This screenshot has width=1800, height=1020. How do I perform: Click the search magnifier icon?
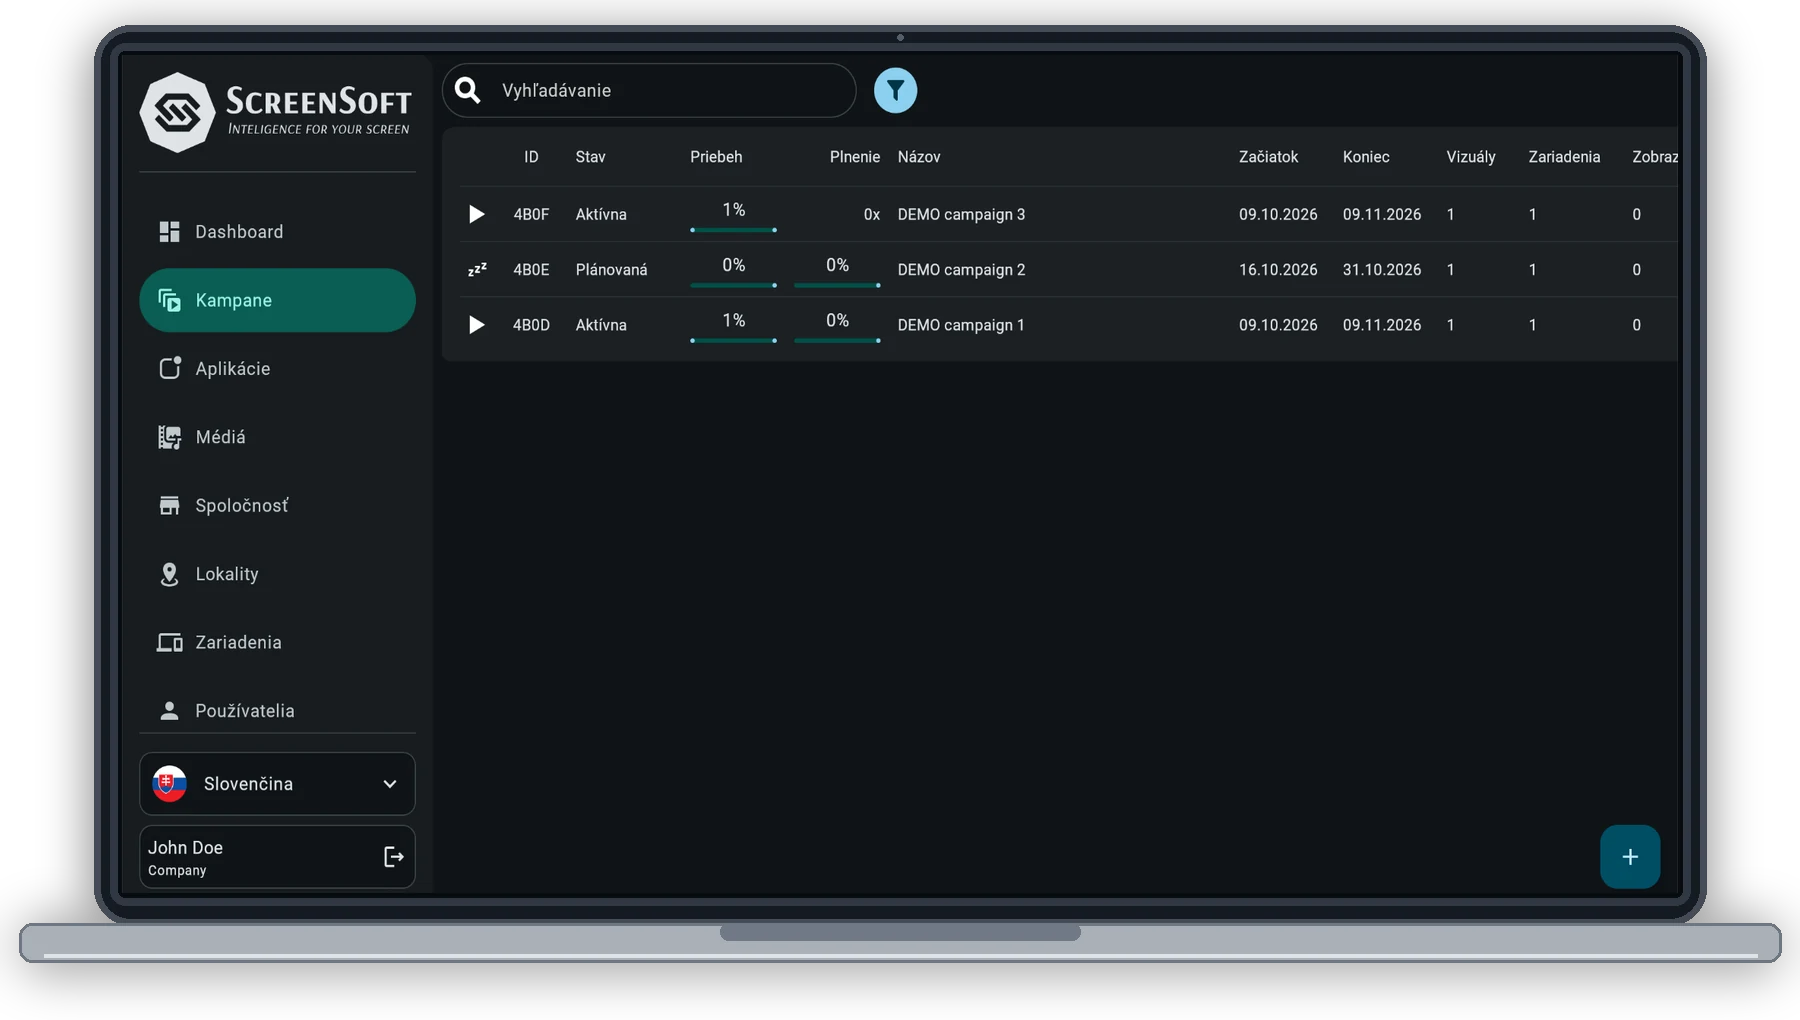468,90
